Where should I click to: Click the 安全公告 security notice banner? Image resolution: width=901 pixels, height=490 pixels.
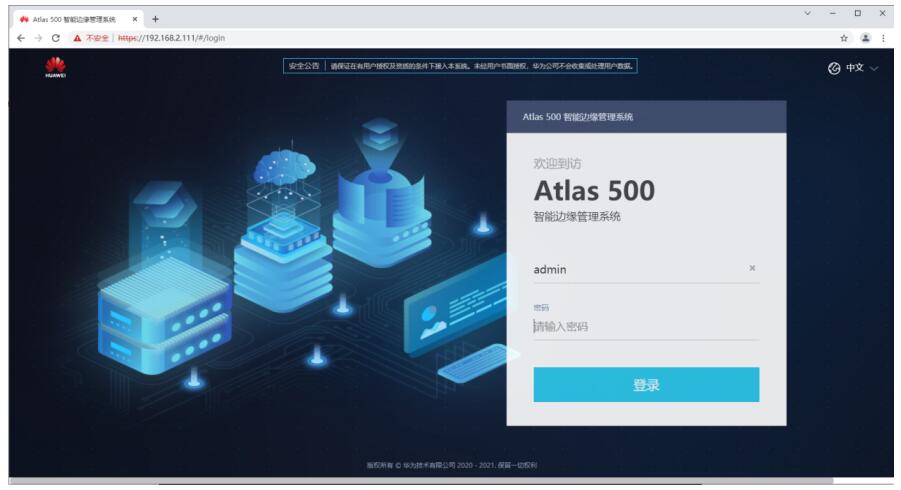(x=460, y=66)
